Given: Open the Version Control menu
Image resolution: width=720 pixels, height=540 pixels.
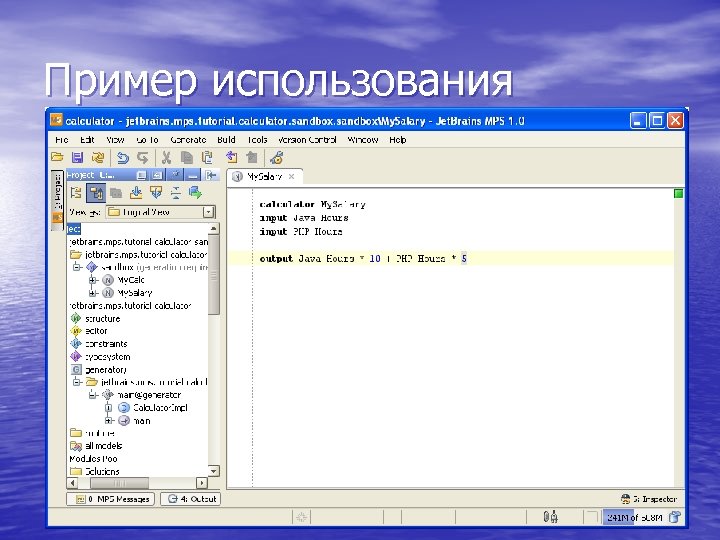Looking at the screenshot, I should tap(307, 140).
